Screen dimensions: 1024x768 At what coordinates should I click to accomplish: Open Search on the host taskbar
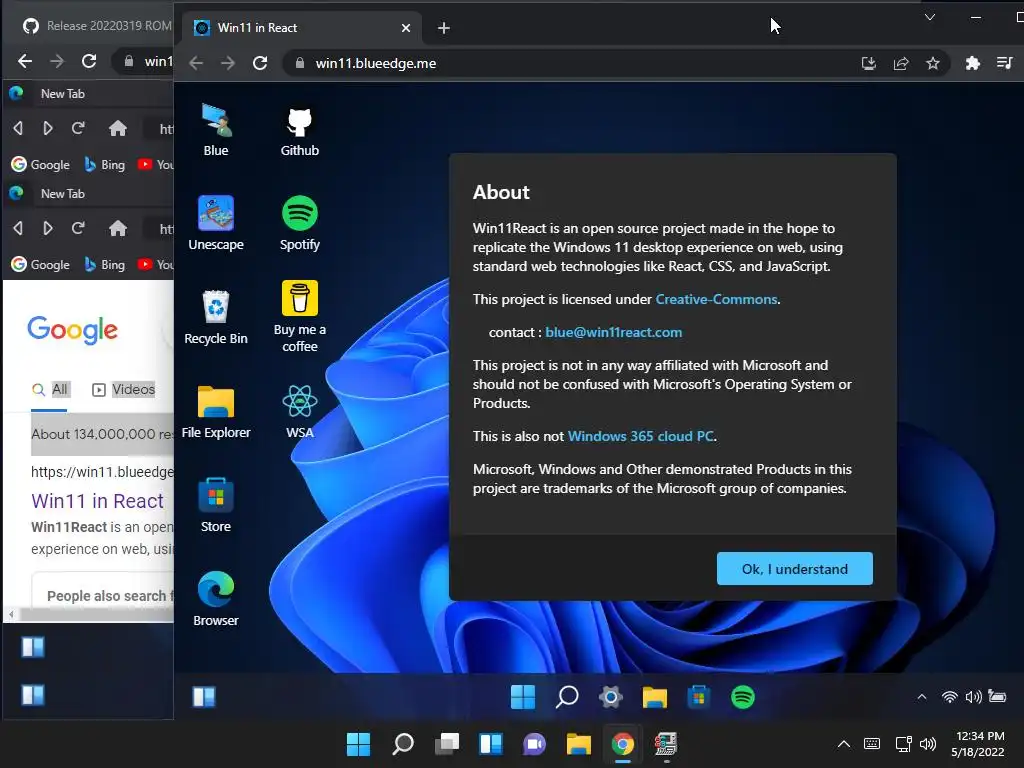pos(402,744)
